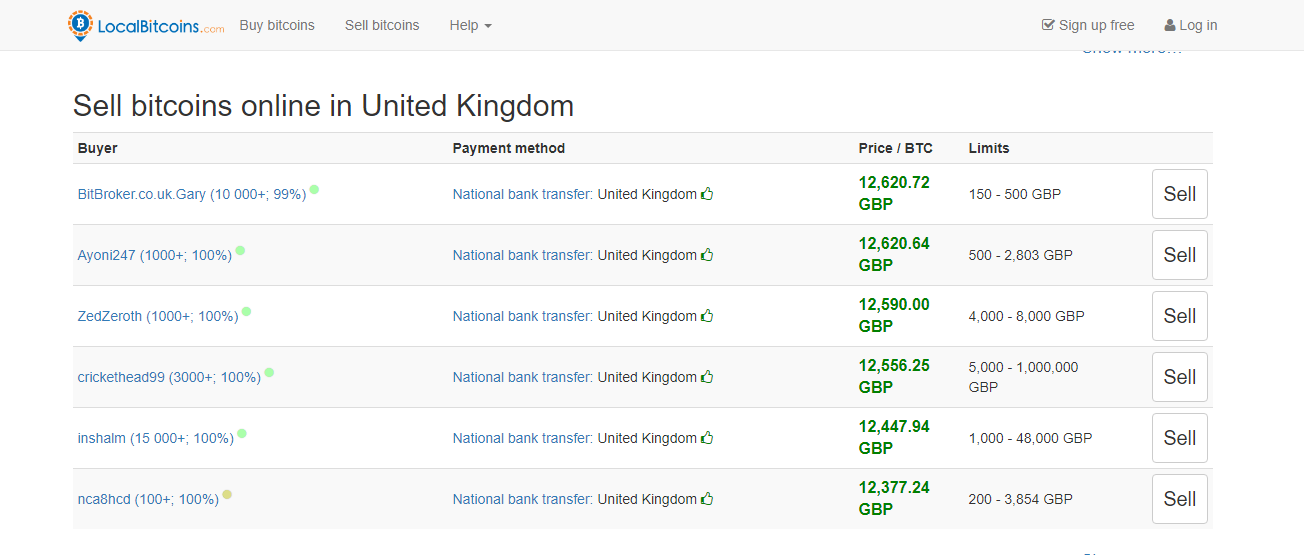Click thumbs-up icon in ZedZeroth row
The height and width of the screenshot is (555, 1304).
tap(707, 316)
